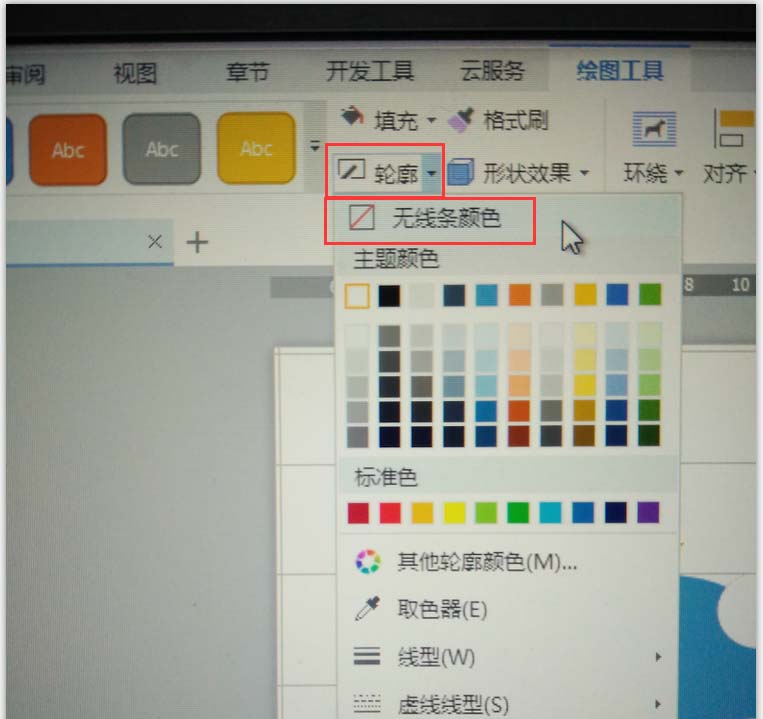
Task: Click the dashed line style icon
Action: [367, 703]
